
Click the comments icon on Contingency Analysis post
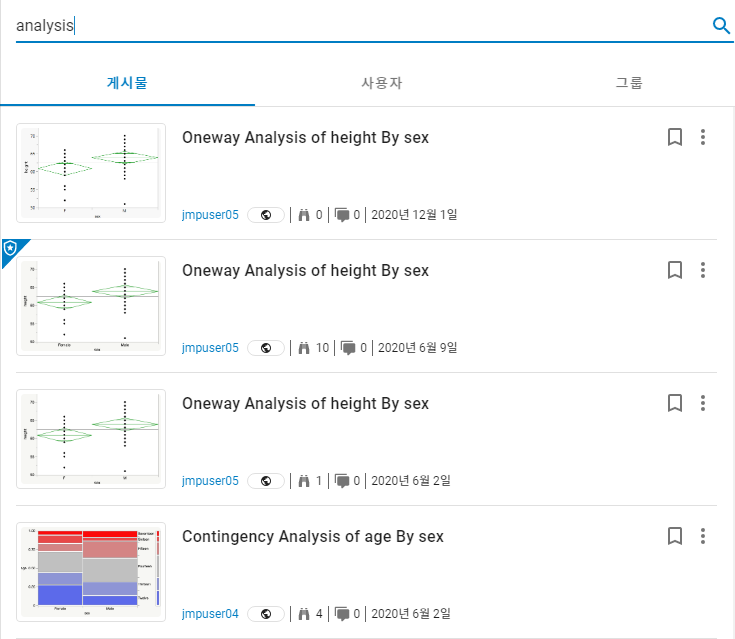[342, 615]
